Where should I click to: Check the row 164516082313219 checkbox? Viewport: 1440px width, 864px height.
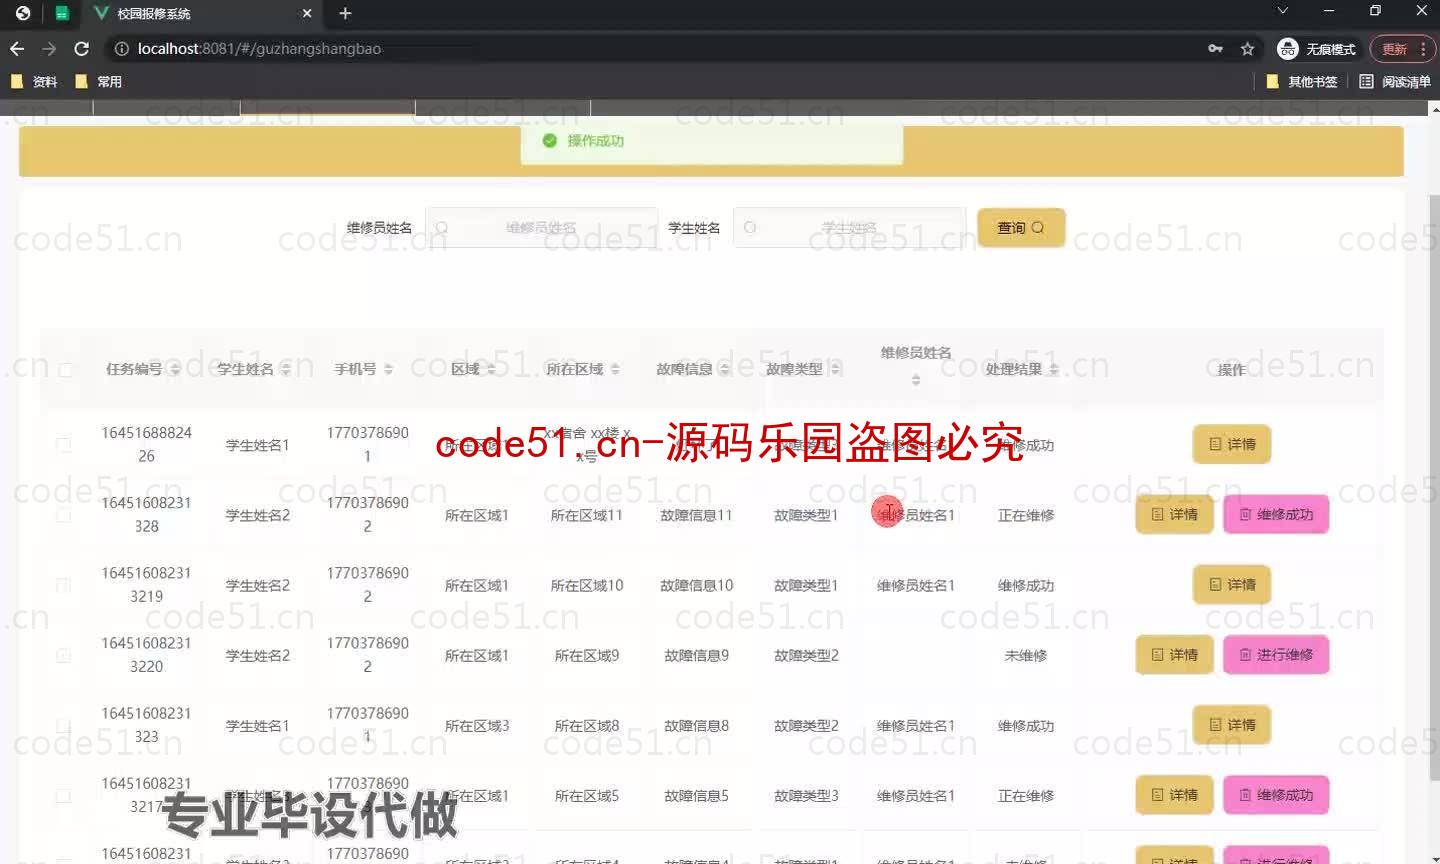(64, 585)
